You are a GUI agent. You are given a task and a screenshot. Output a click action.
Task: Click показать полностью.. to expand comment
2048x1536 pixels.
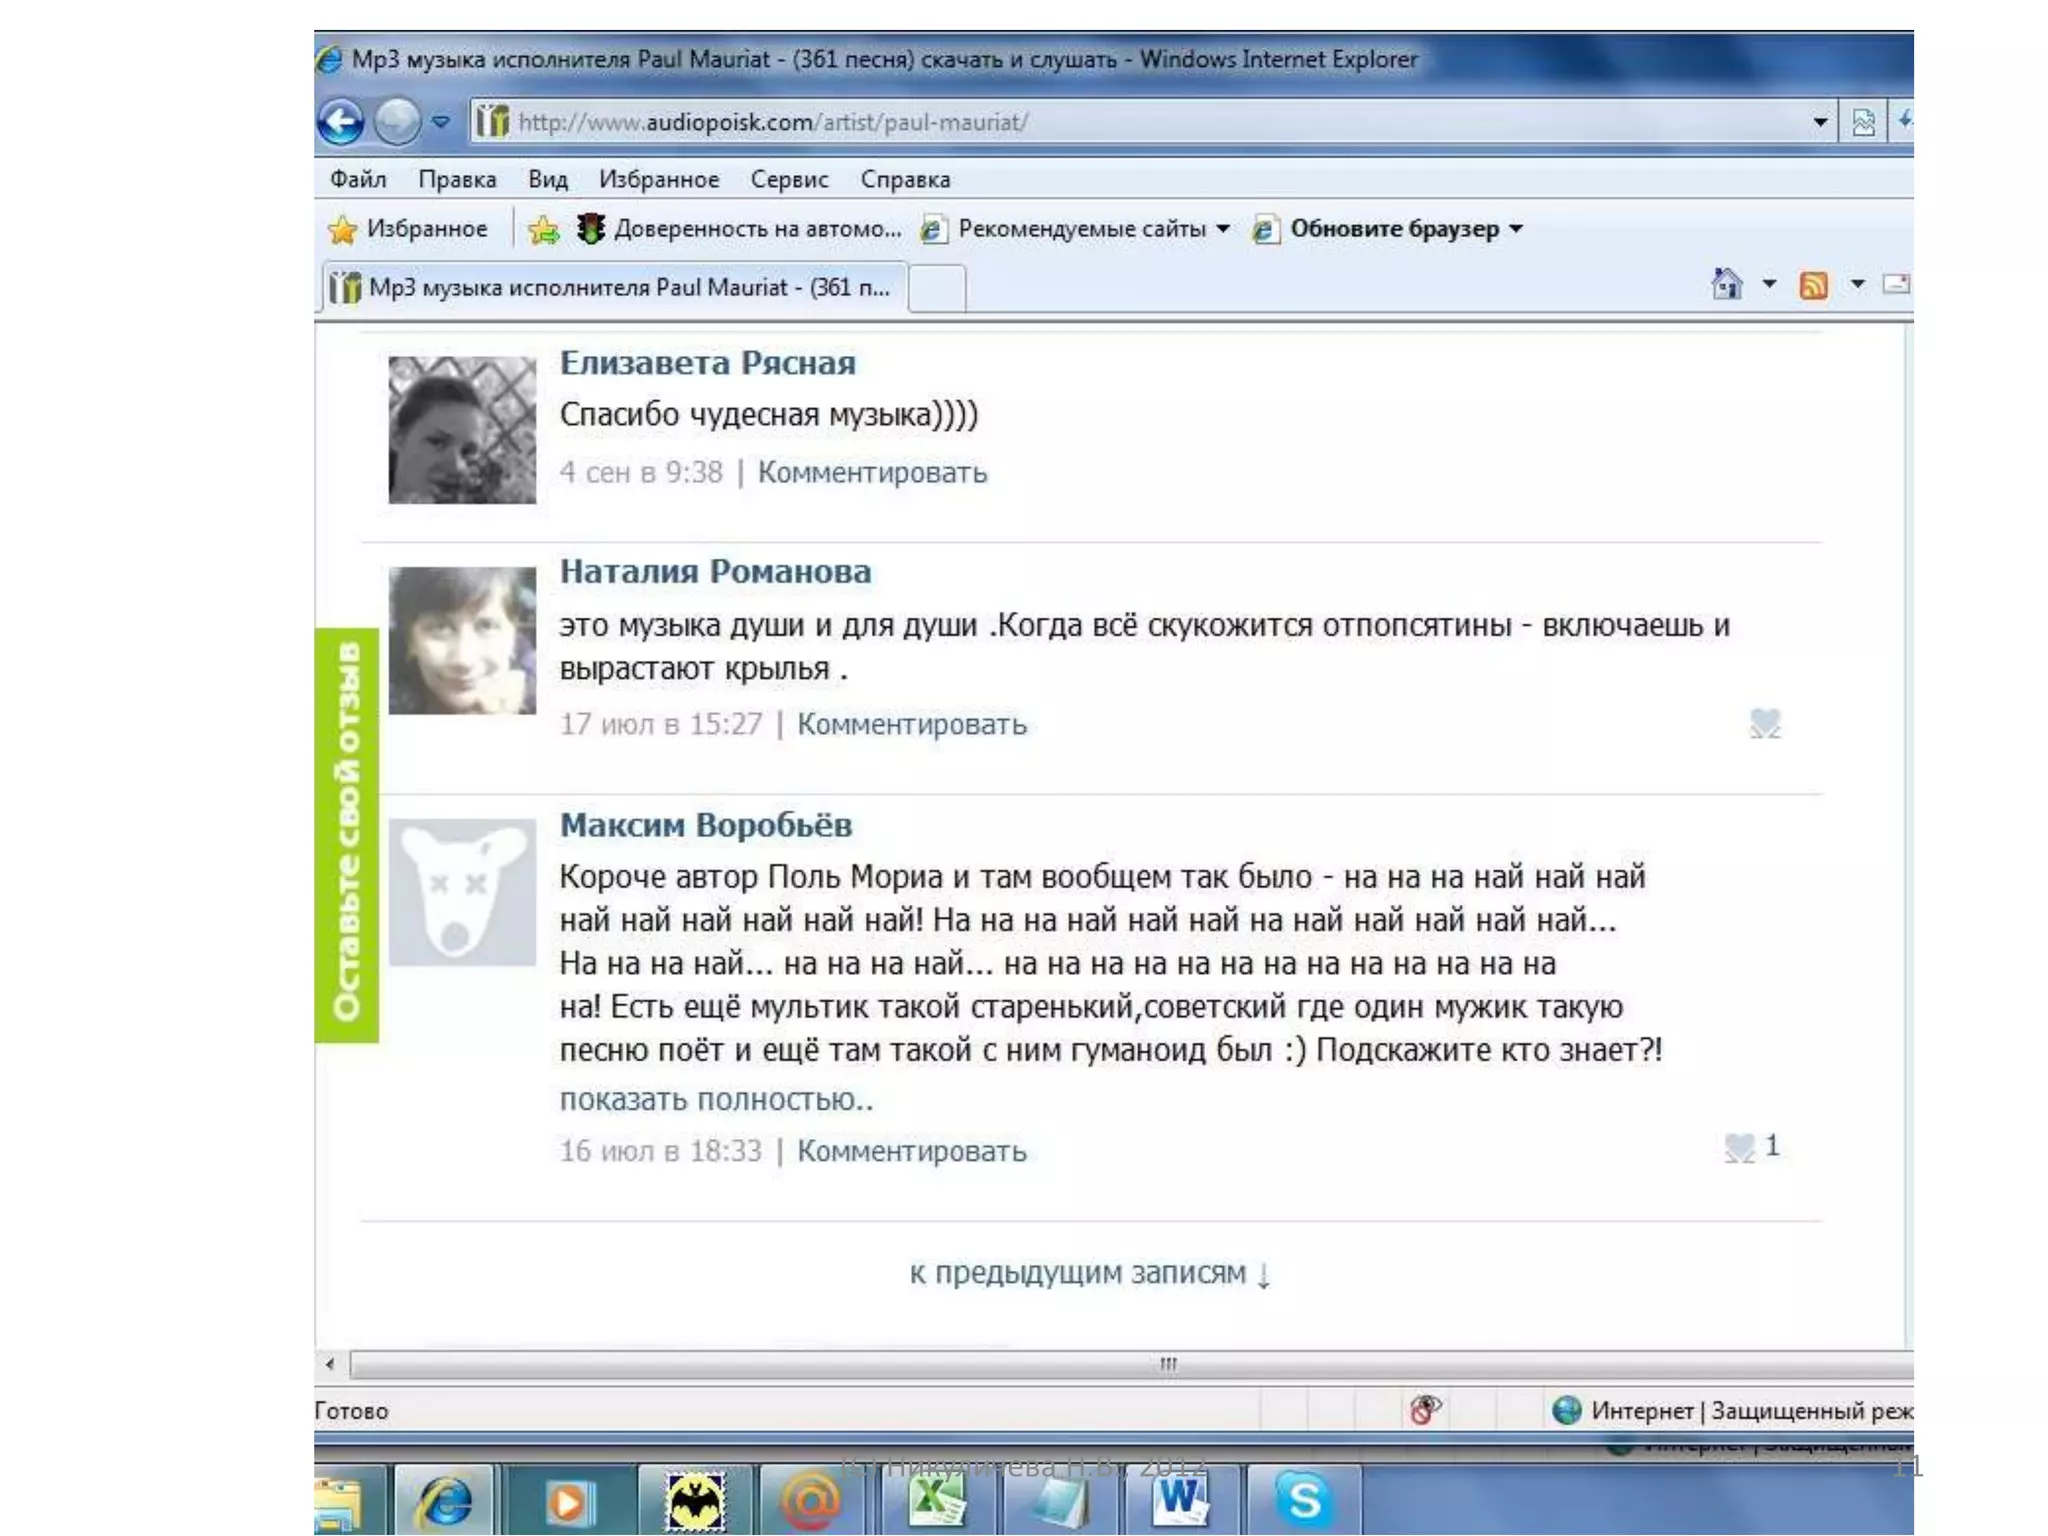716,1099
